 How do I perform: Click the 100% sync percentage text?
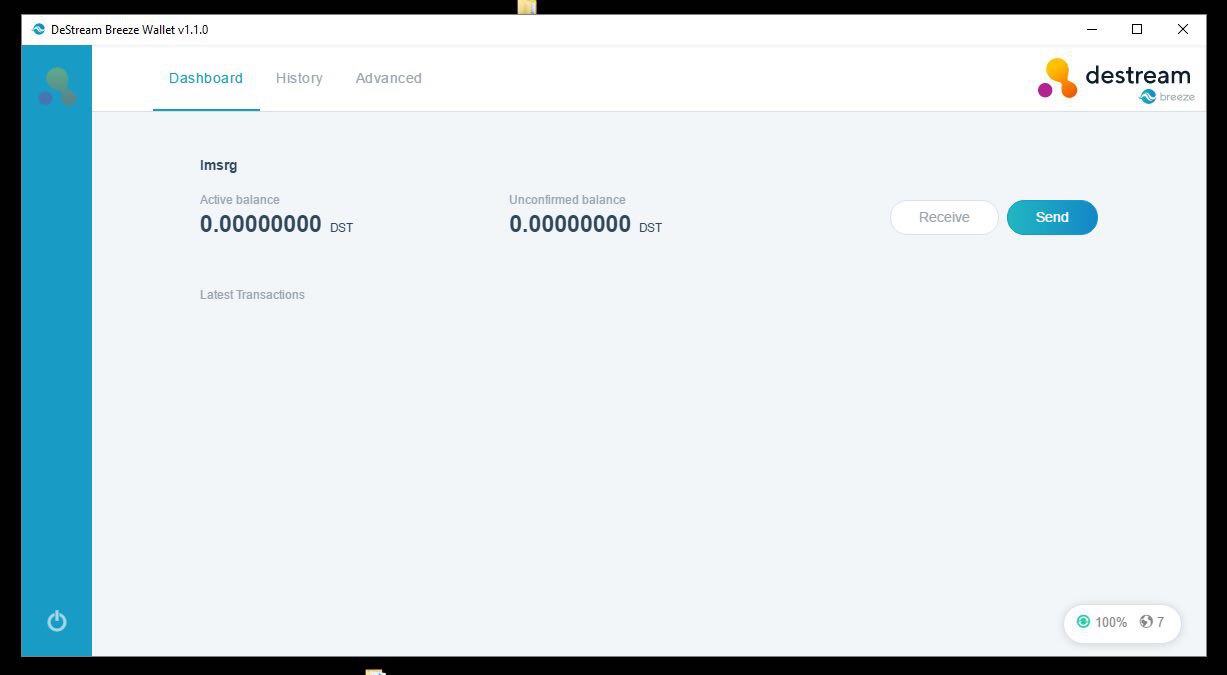1111,622
